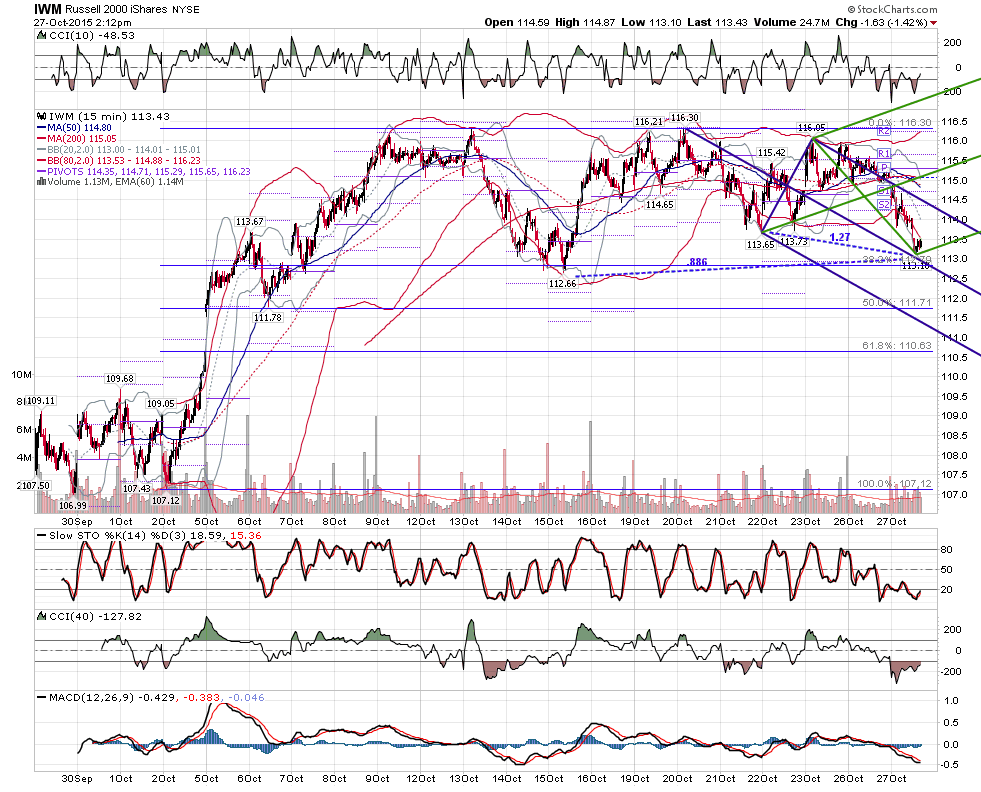The width and height of the screenshot is (981, 792).
Task: Click the 116.30 high price label
Action: pos(684,118)
